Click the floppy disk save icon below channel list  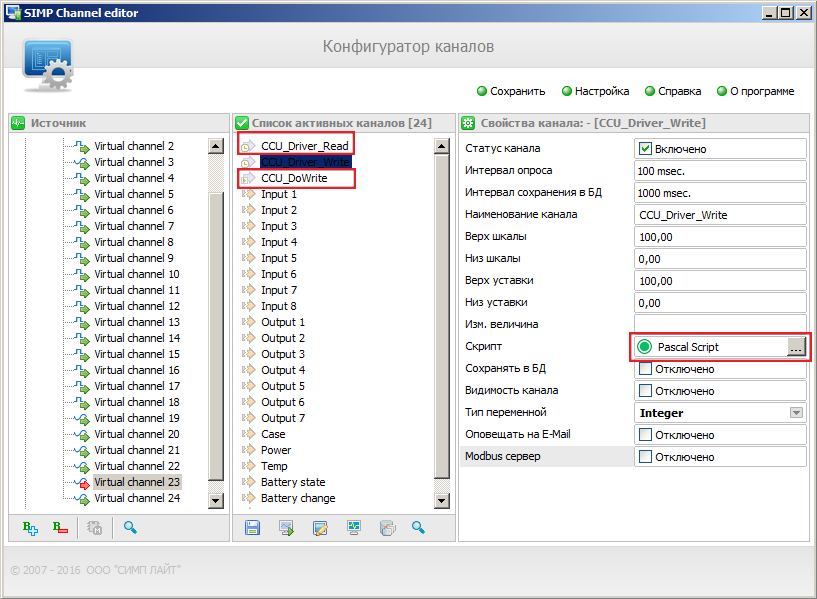(252, 528)
